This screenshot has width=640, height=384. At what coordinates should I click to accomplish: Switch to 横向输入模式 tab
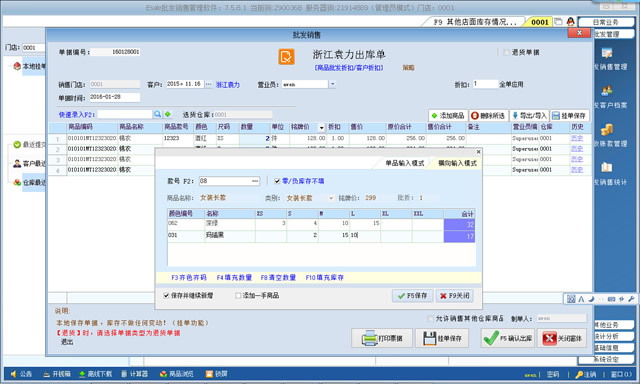pyautogui.click(x=457, y=163)
